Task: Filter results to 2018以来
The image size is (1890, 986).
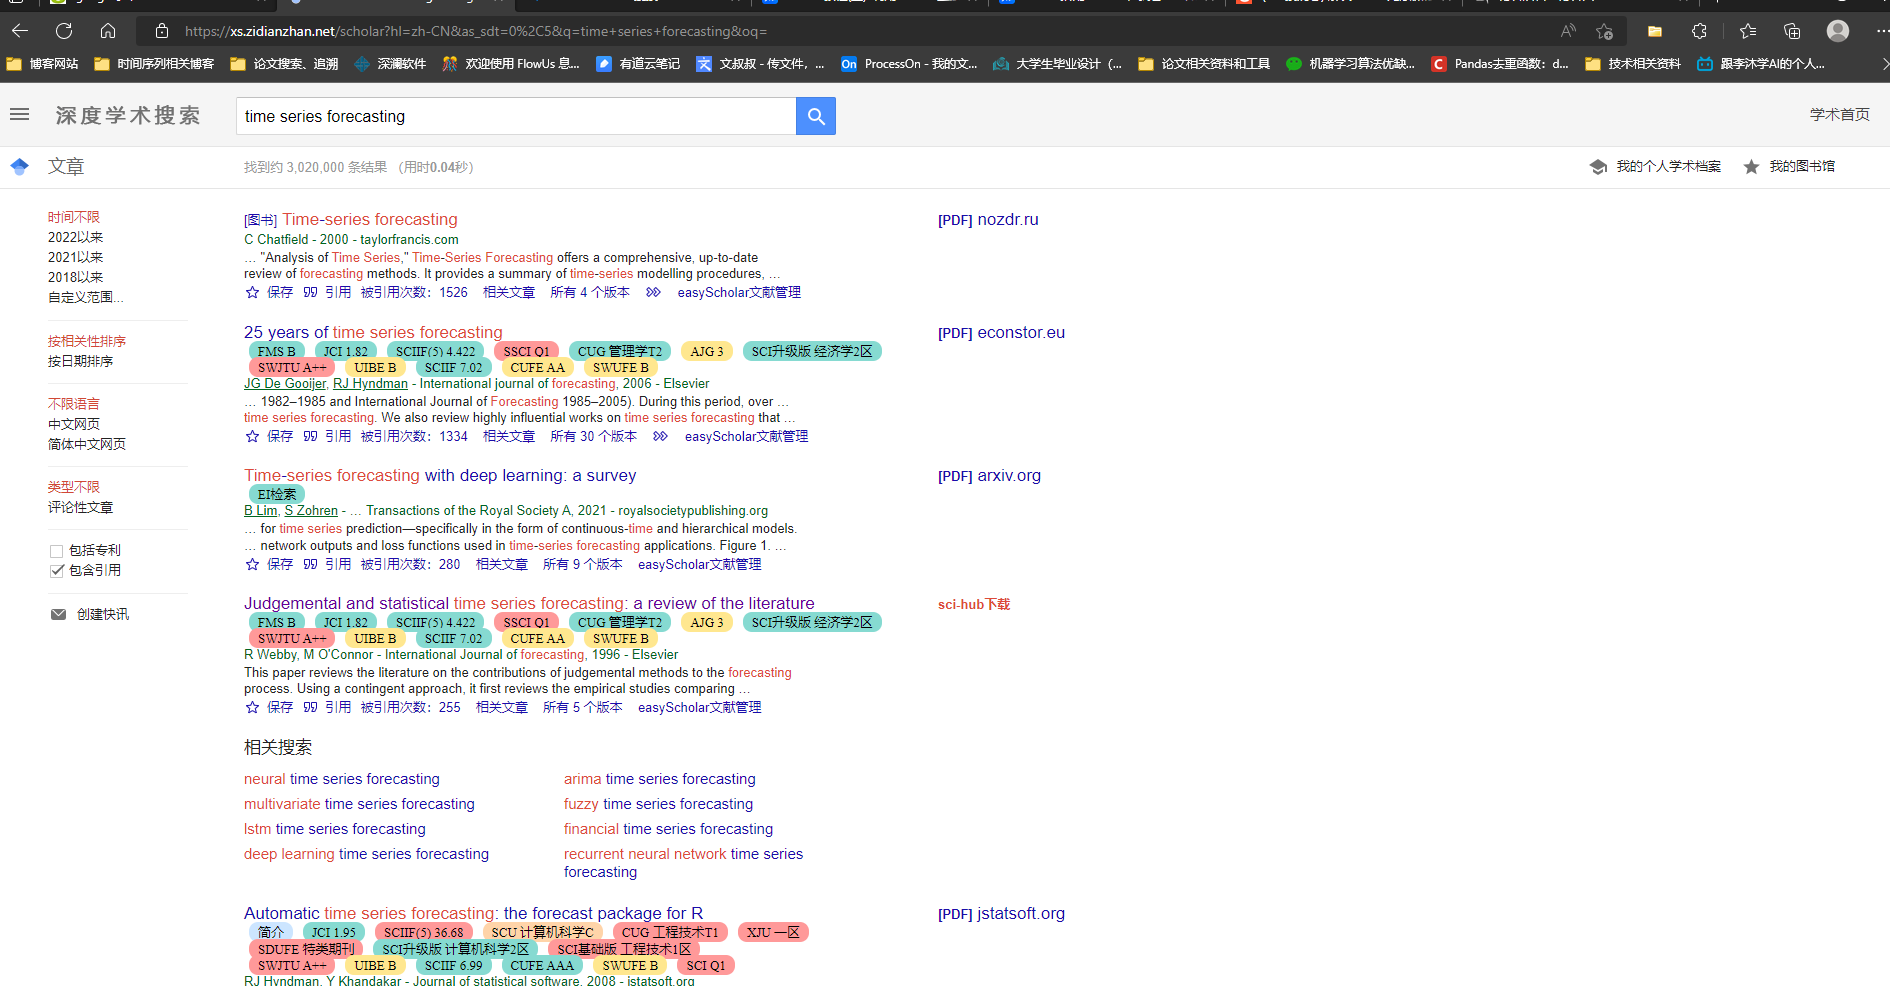Action: click(x=76, y=277)
